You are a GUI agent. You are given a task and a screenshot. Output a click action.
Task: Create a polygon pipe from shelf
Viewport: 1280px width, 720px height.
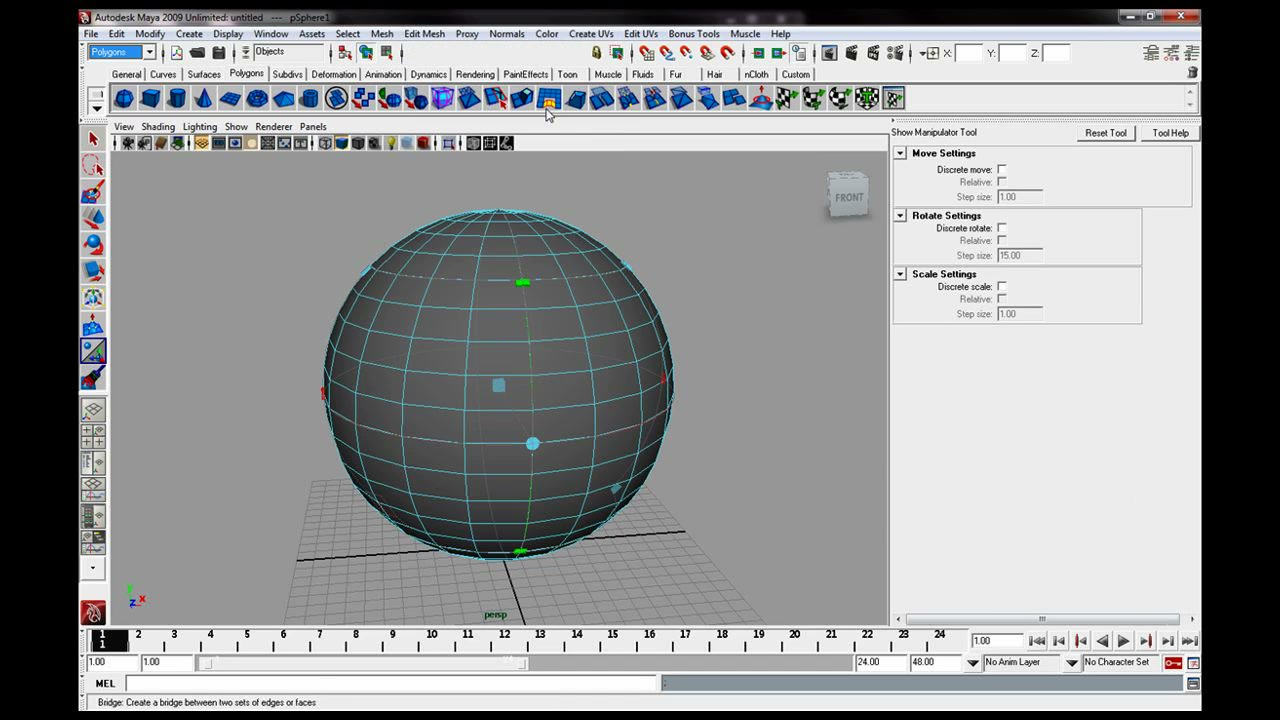[310, 98]
